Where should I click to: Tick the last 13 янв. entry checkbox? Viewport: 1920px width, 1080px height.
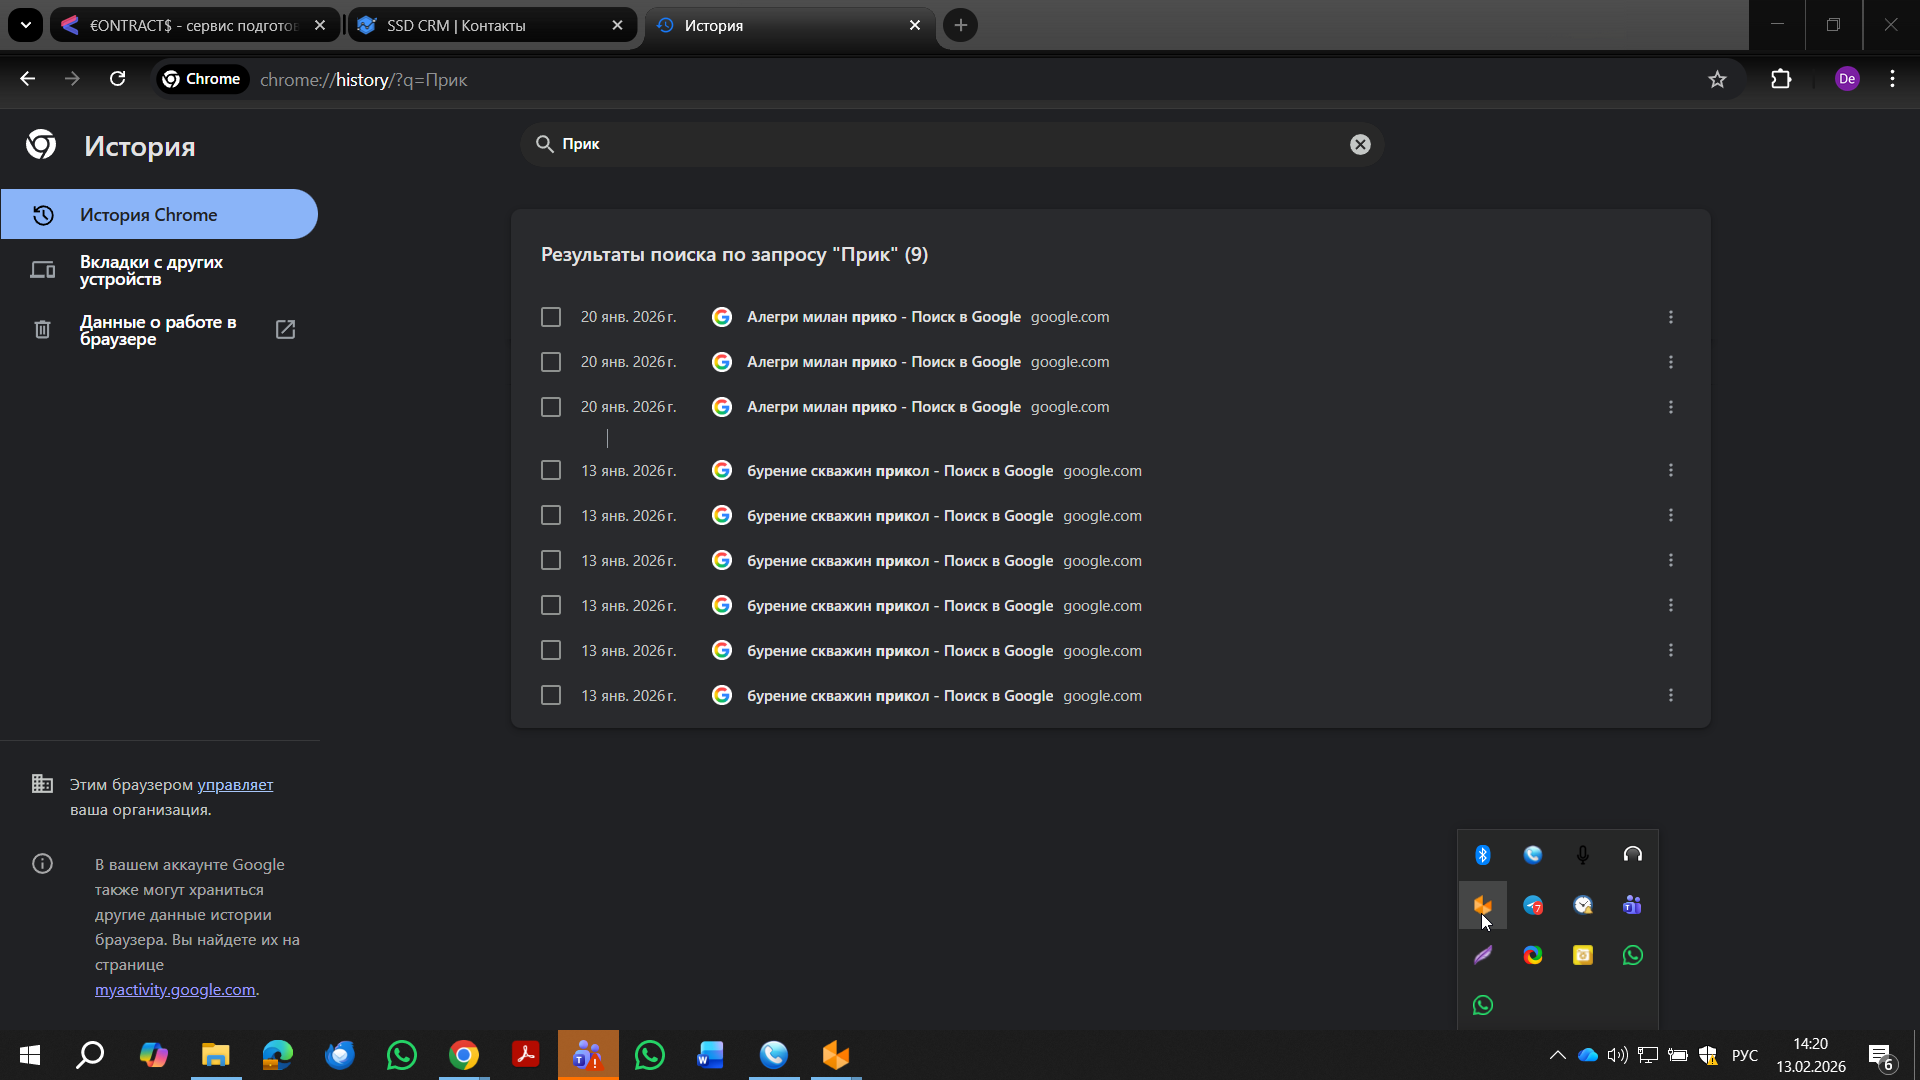551,695
